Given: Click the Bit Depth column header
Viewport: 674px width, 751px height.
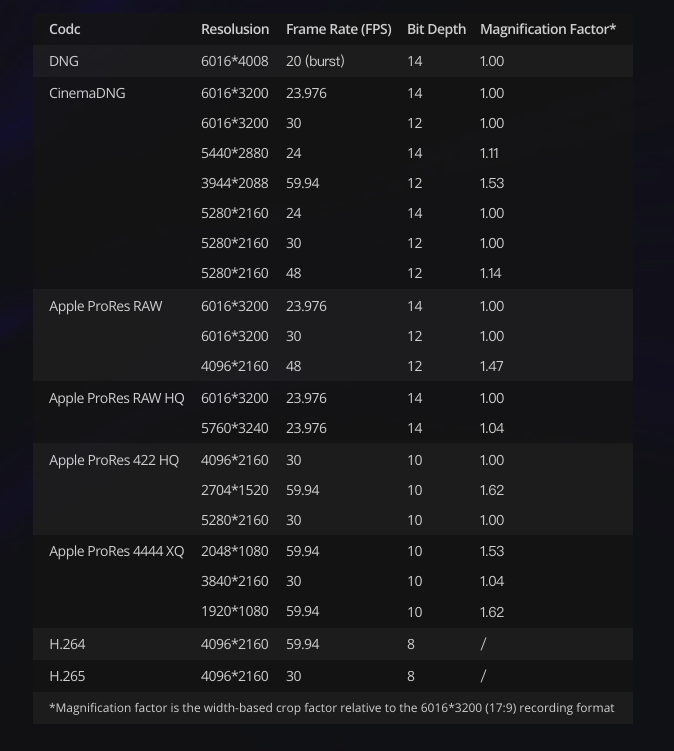Looking at the screenshot, I should [x=436, y=29].
